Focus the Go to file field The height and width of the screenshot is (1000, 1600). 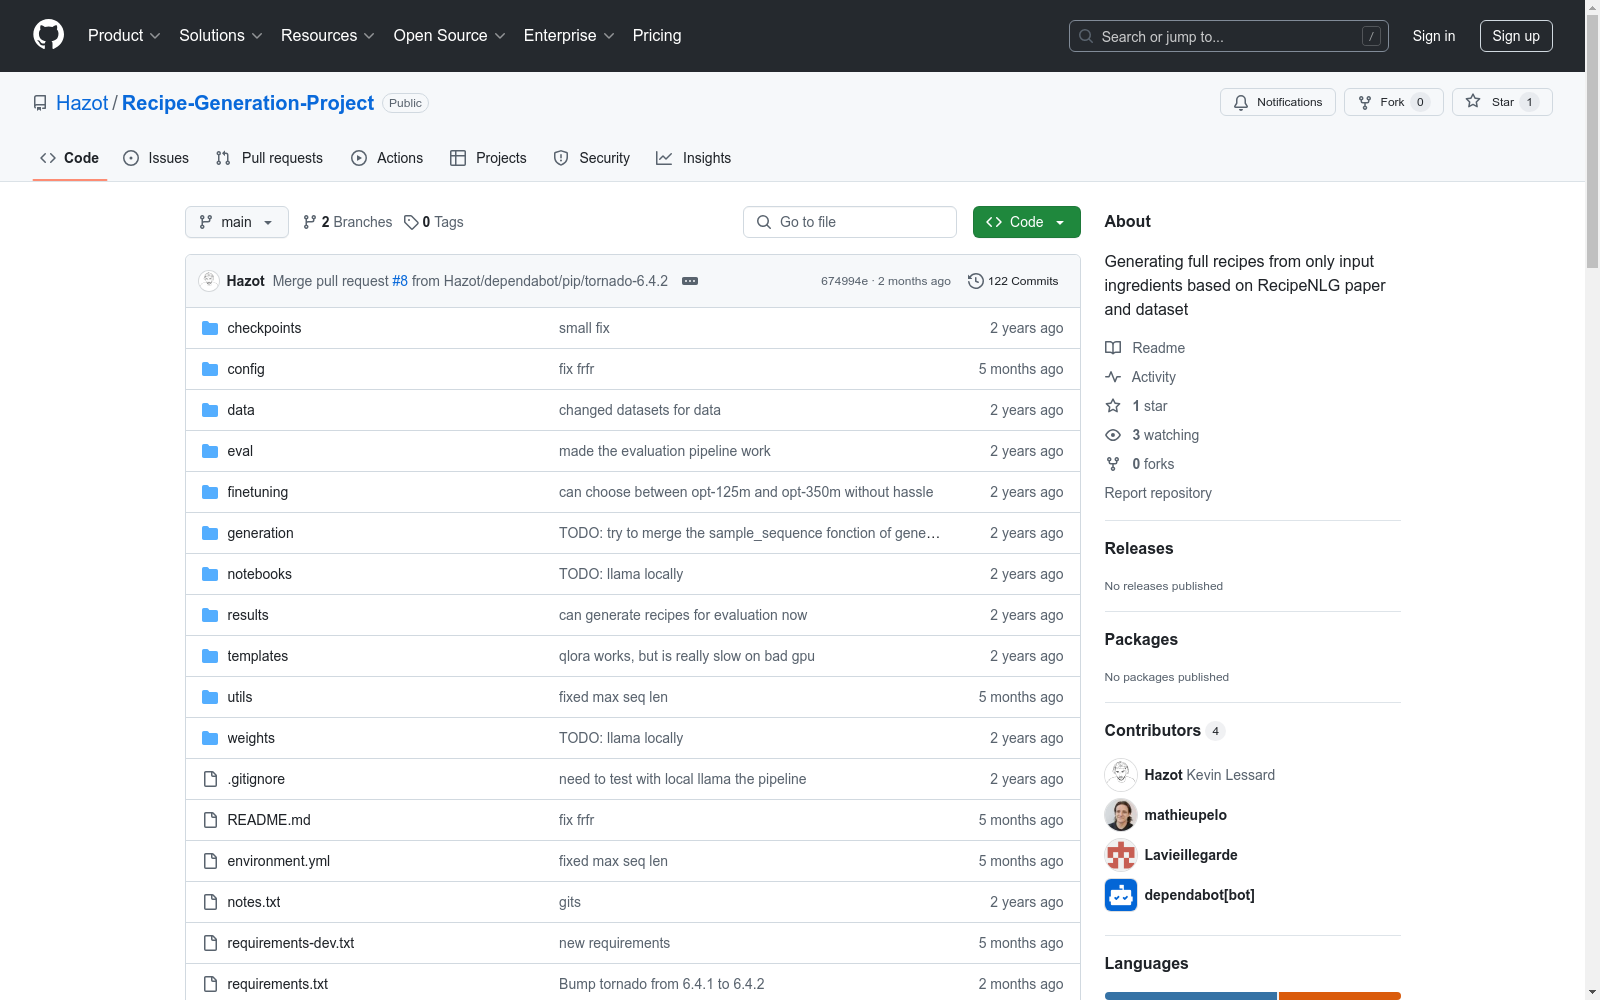click(x=850, y=222)
